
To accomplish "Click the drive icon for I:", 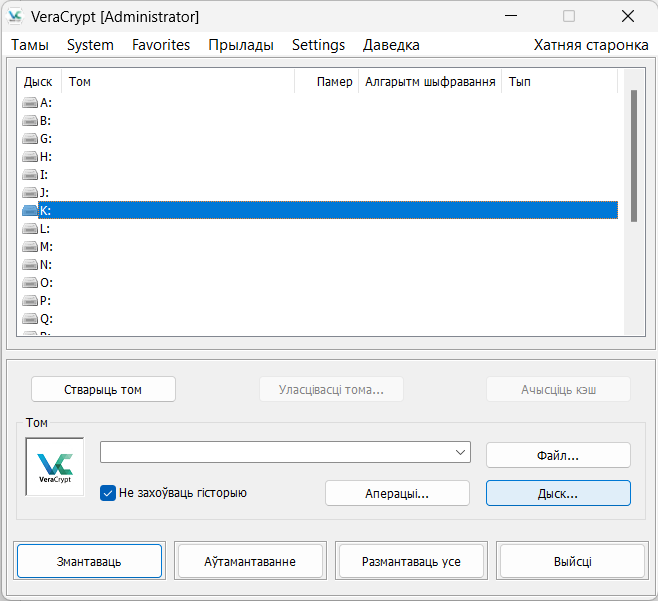I will 30,175.
